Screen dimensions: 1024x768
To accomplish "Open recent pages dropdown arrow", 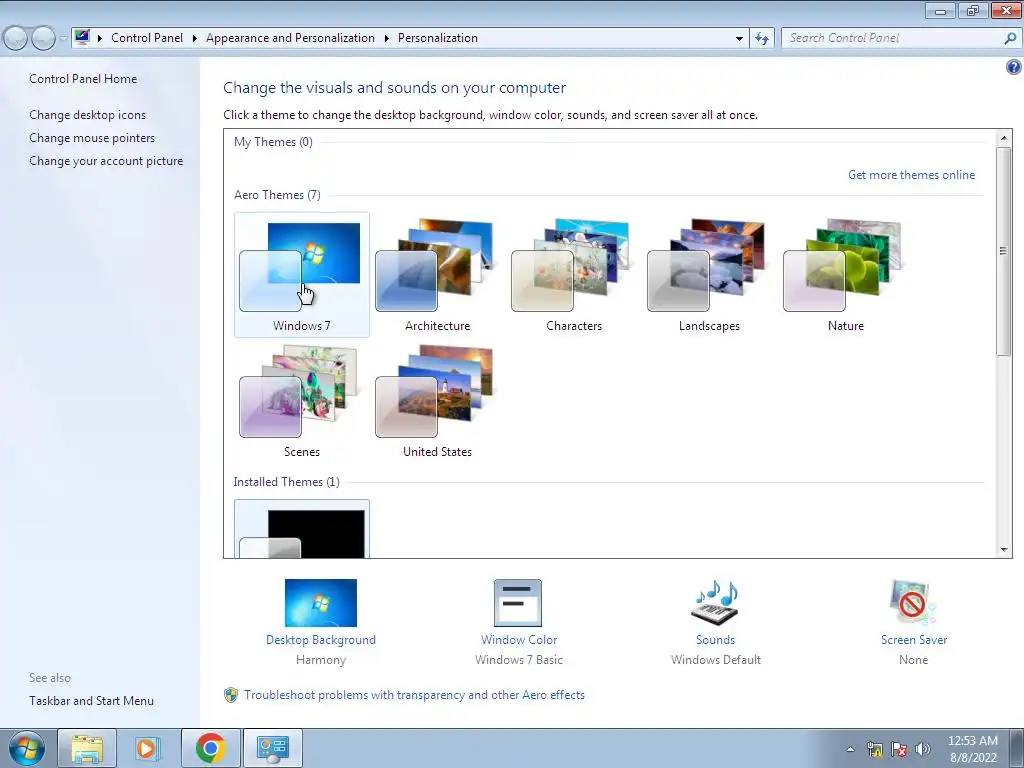I will [63, 39].
